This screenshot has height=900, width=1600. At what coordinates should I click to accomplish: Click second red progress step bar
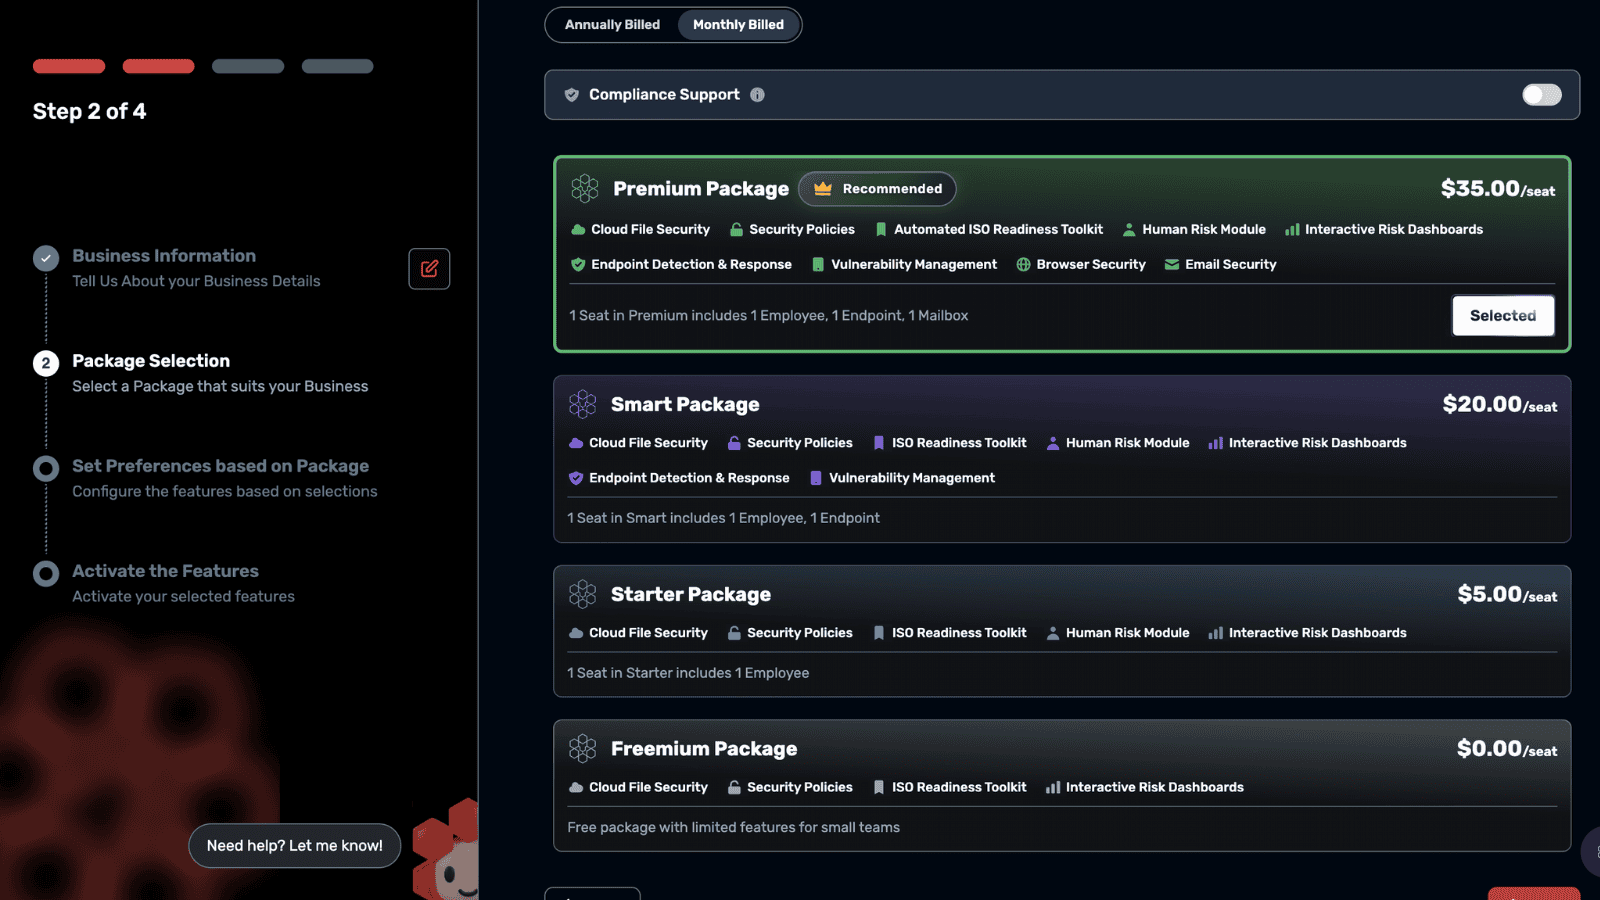click(x=158, y=66)
